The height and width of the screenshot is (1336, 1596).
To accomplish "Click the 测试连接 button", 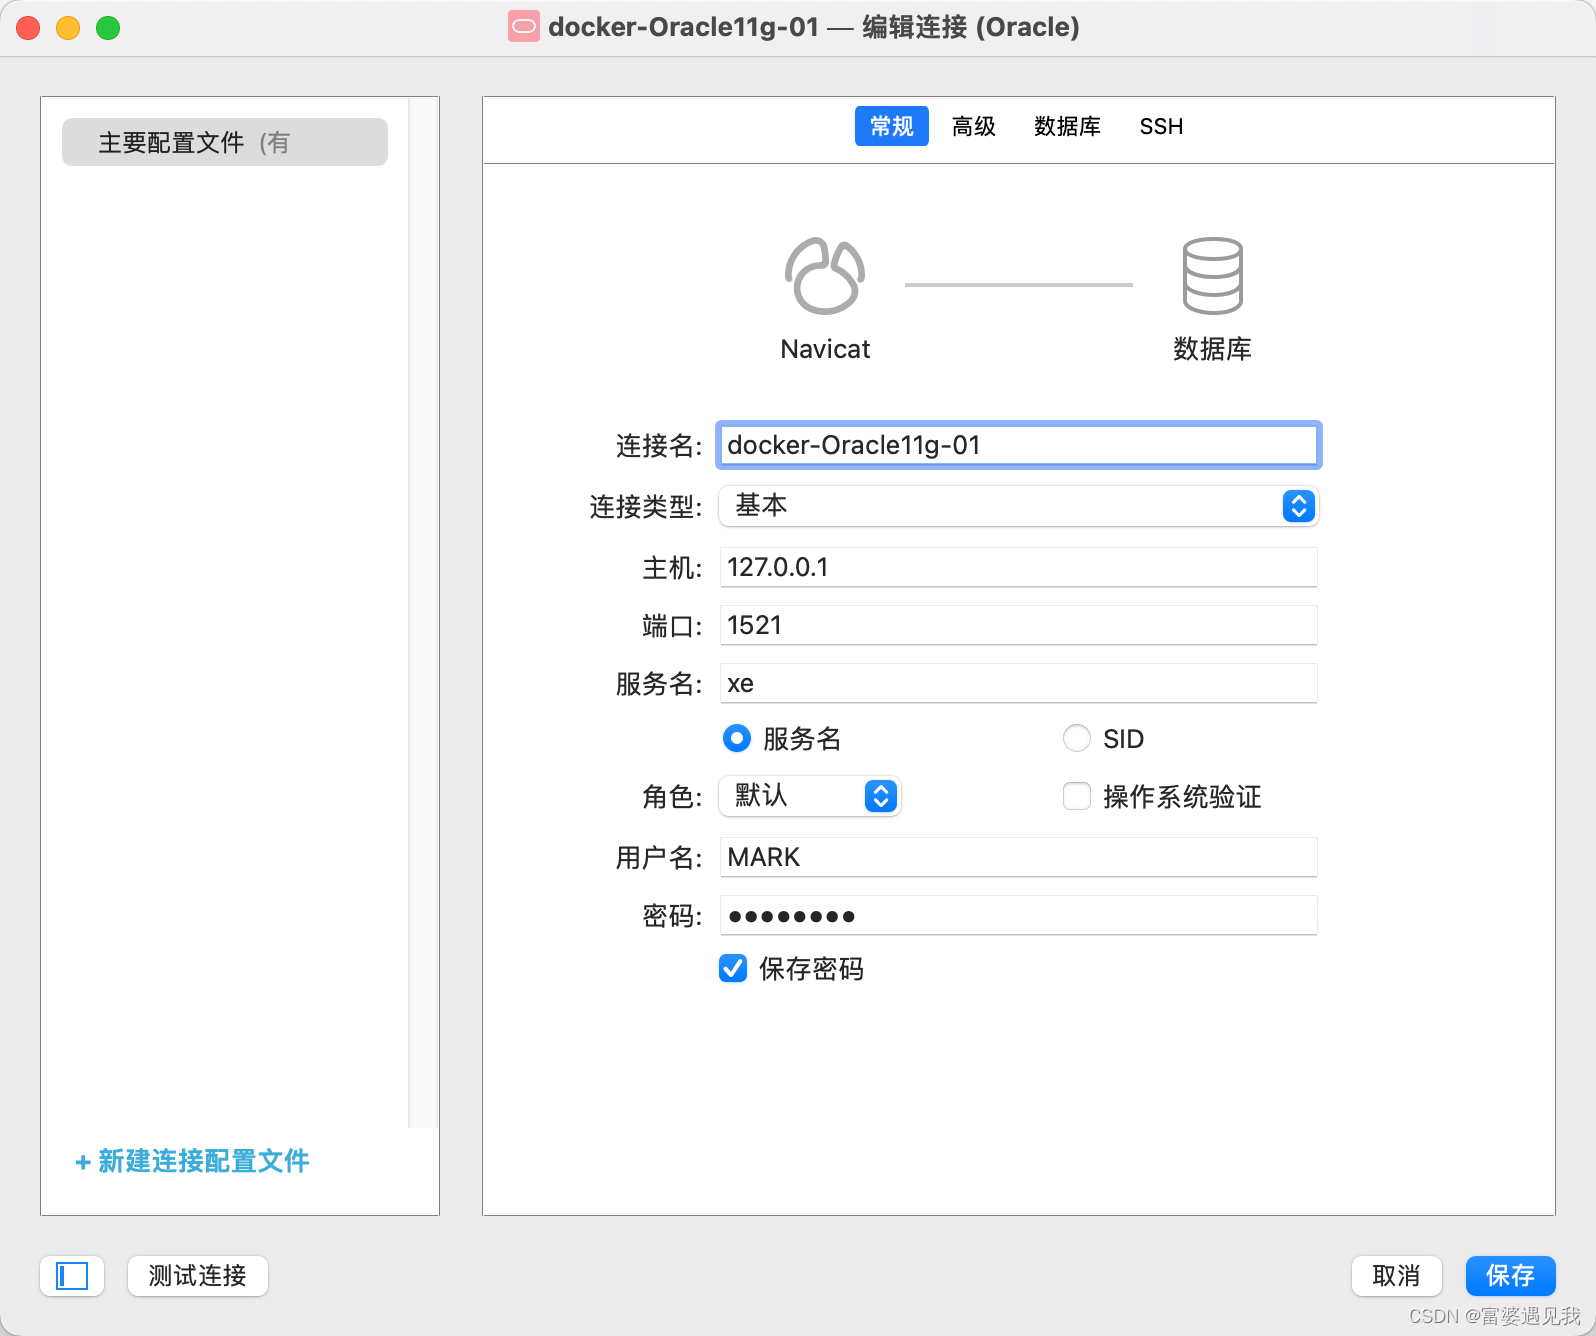I will pyautogui.click(x=198, y=1276).
